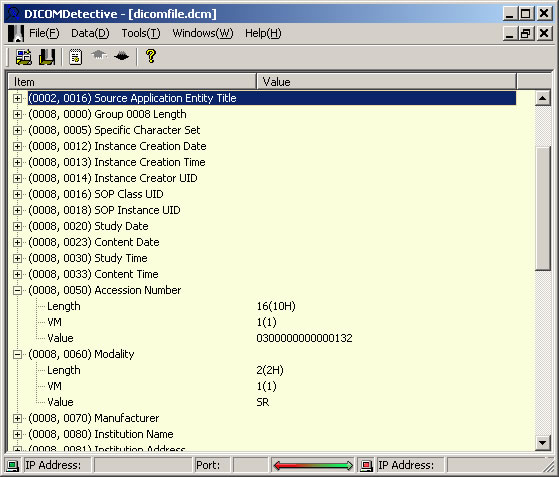Close the inner dicomfile.dcm document
559x477 pixels.
tap(544, 33)
